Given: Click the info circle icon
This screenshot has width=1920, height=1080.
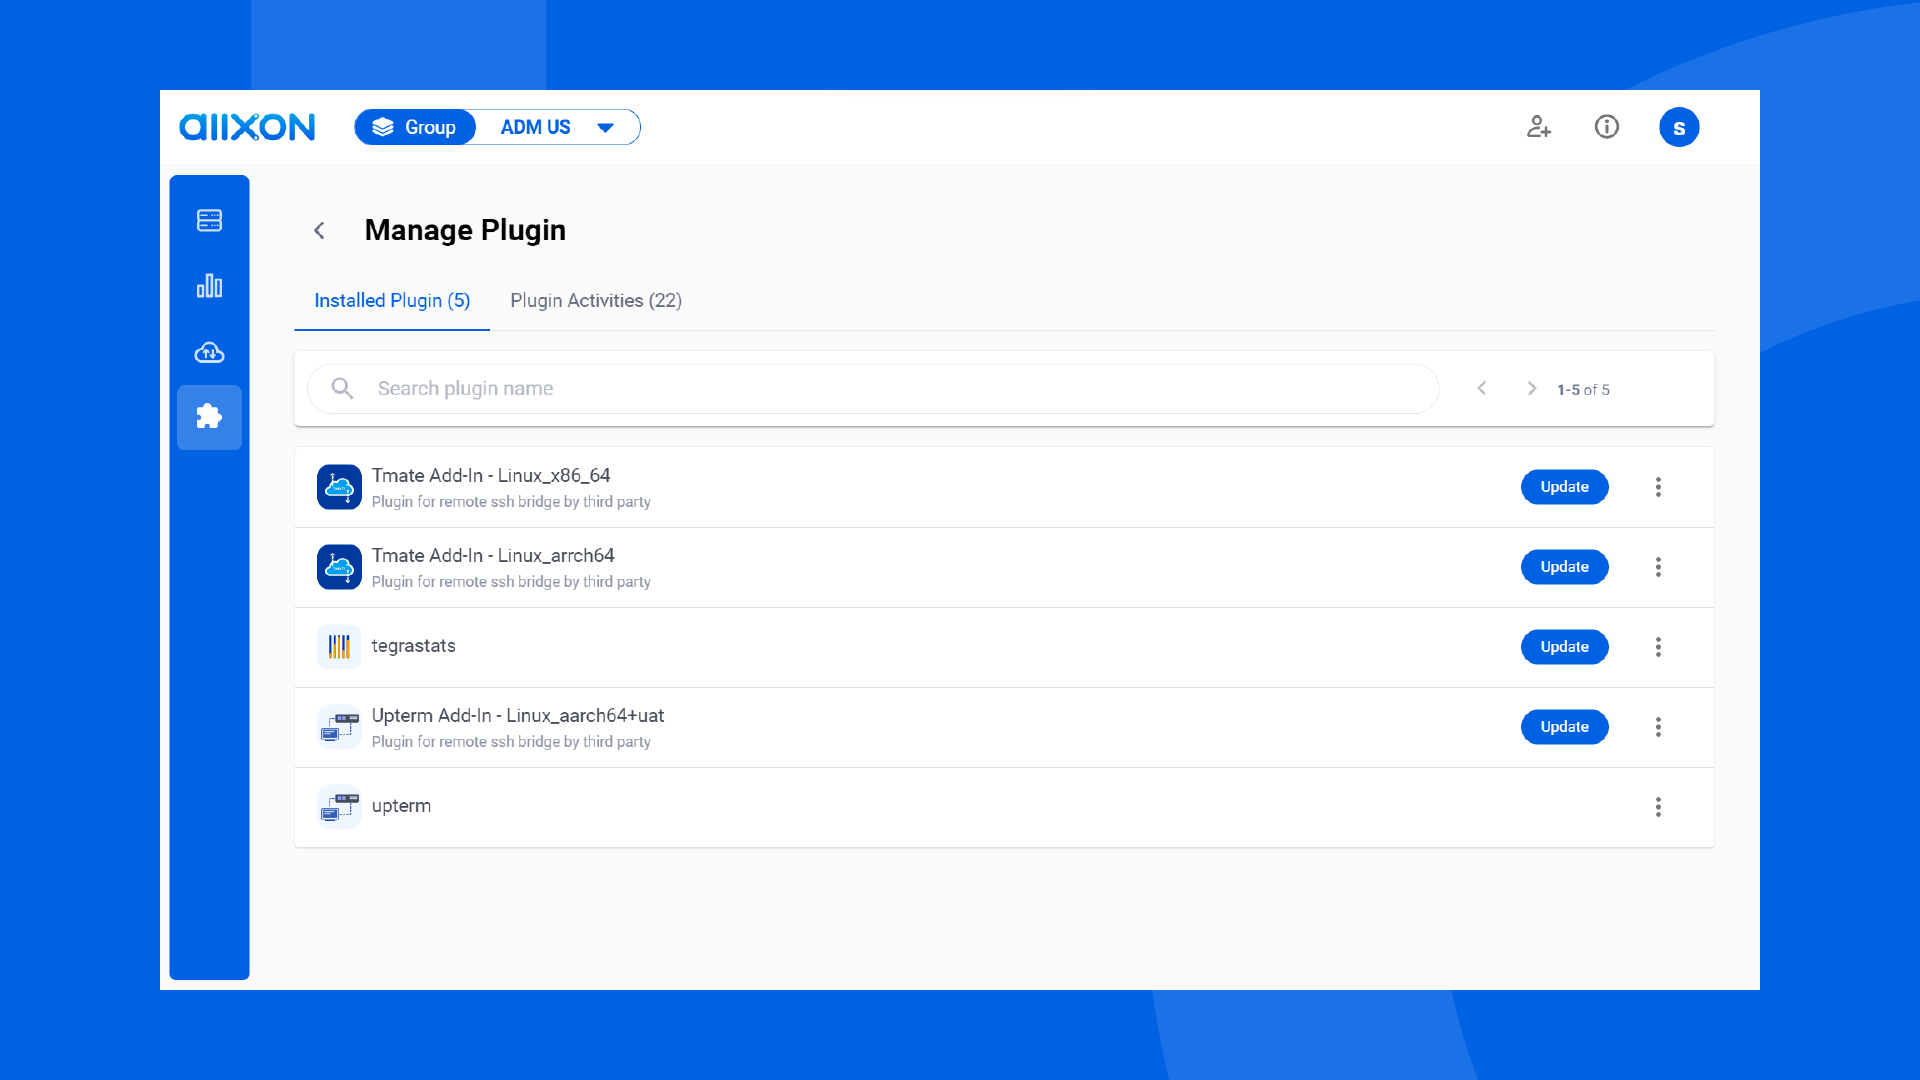Looking at the screenshot, I should pos(1606,127).
